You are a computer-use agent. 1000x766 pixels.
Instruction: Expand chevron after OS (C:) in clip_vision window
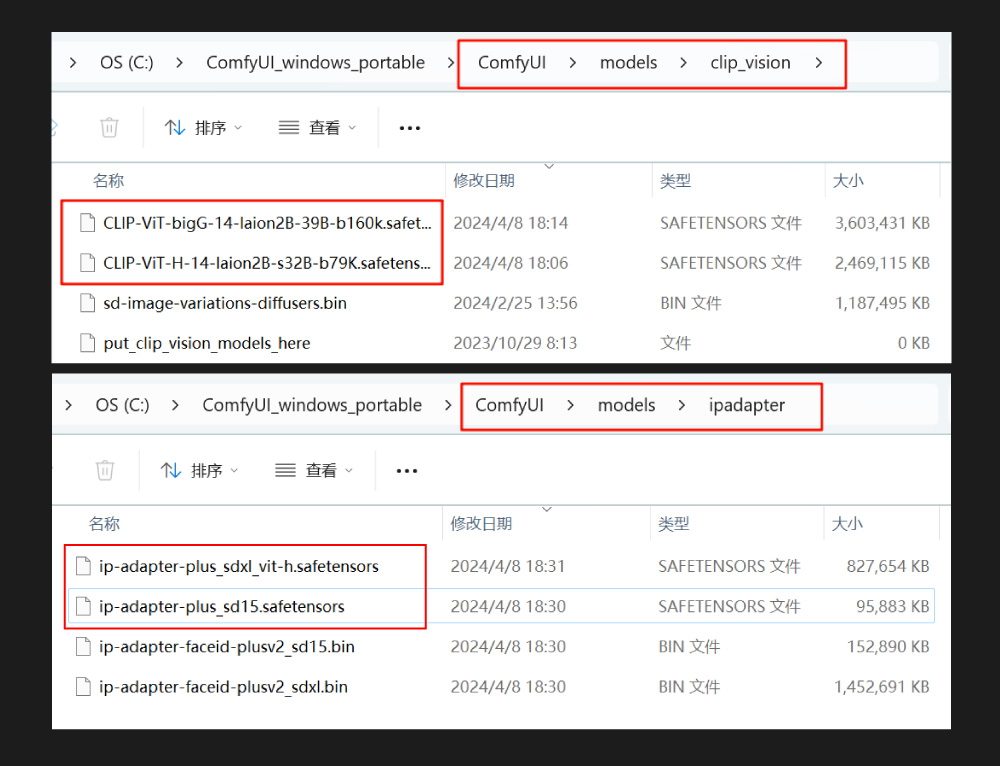click(x=180, y=63)
